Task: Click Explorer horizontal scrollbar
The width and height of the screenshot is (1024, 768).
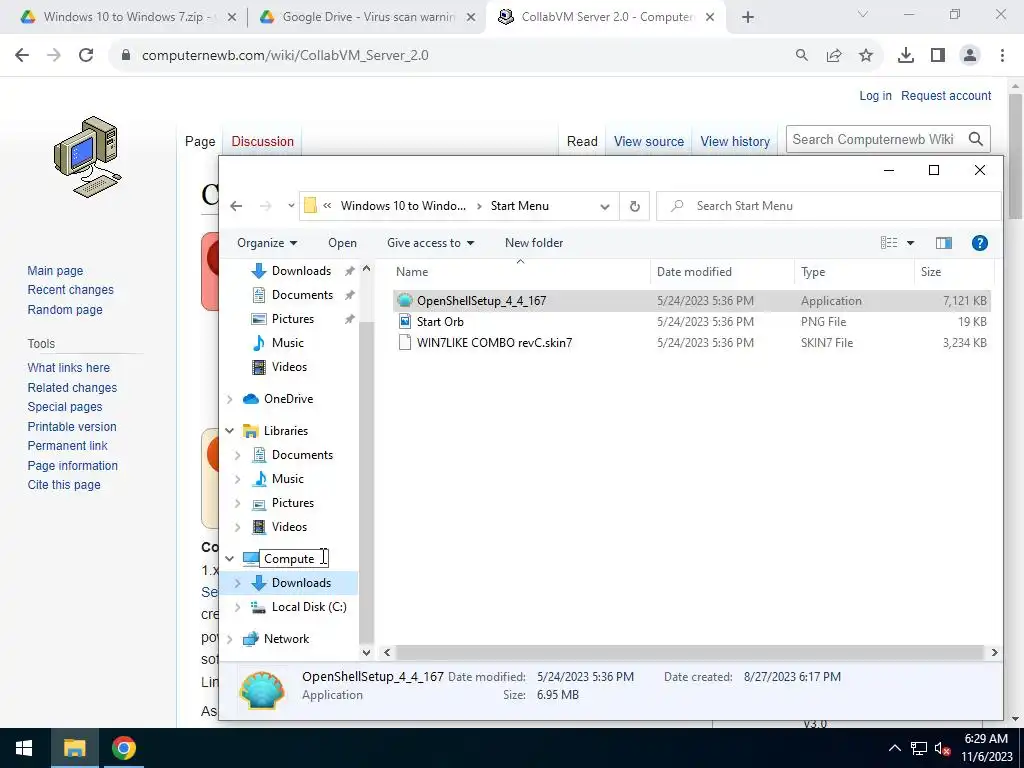Action: (x=690, y=652)
